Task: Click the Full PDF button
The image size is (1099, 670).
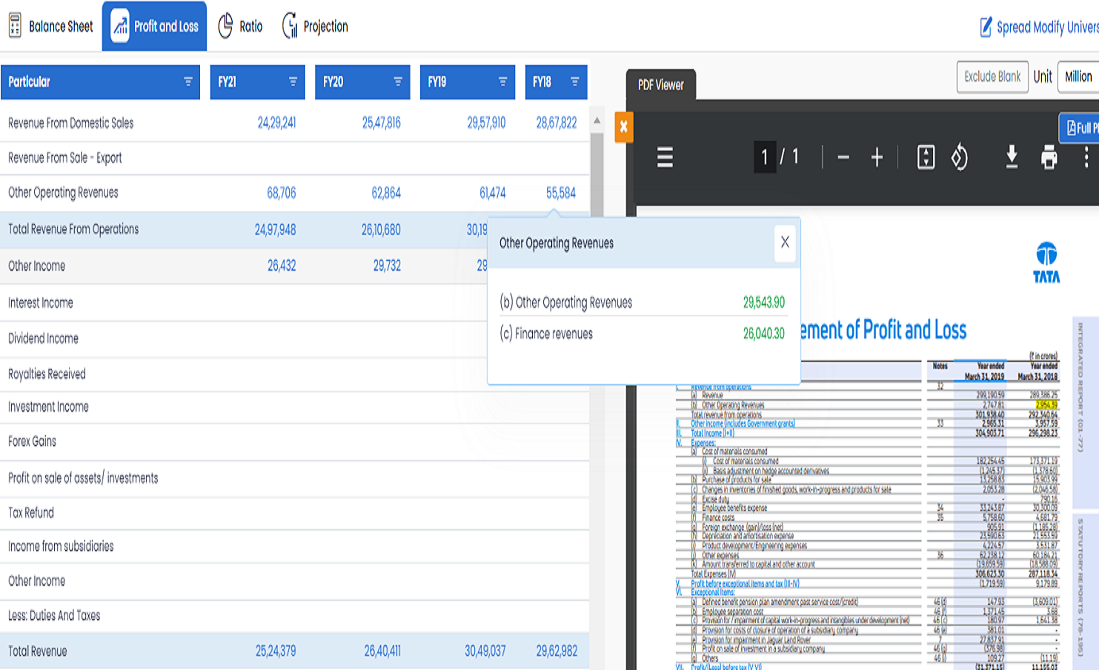Action: coord(1080,128)
